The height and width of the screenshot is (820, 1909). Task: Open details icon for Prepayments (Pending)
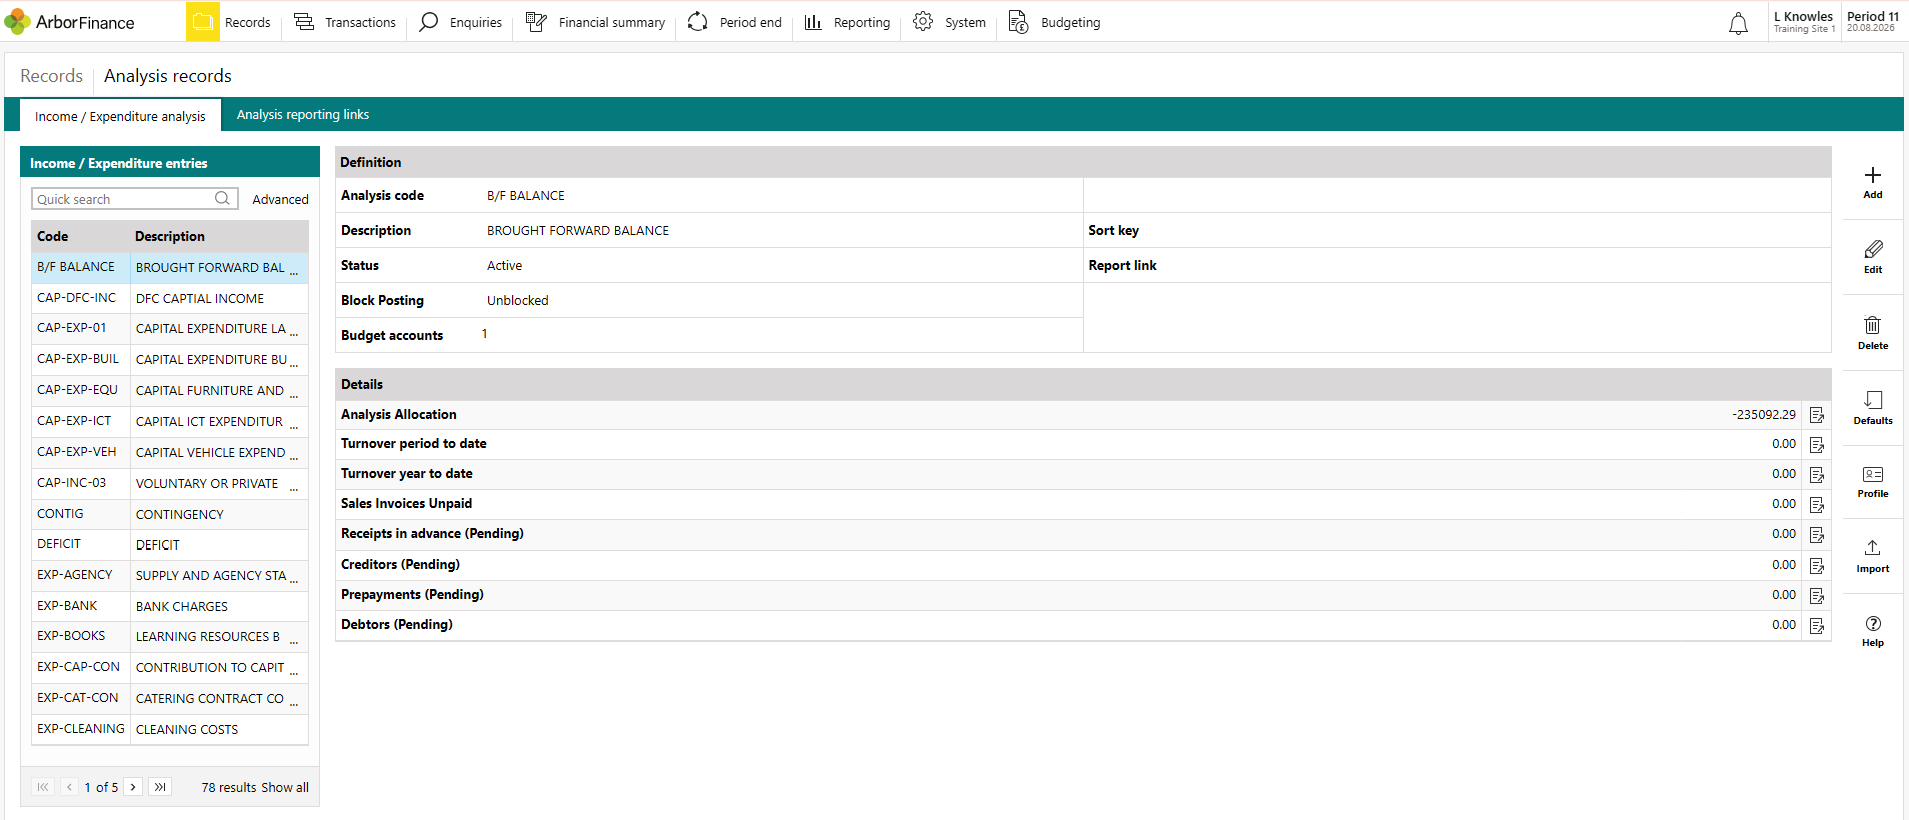click(x=1817, y=596)
